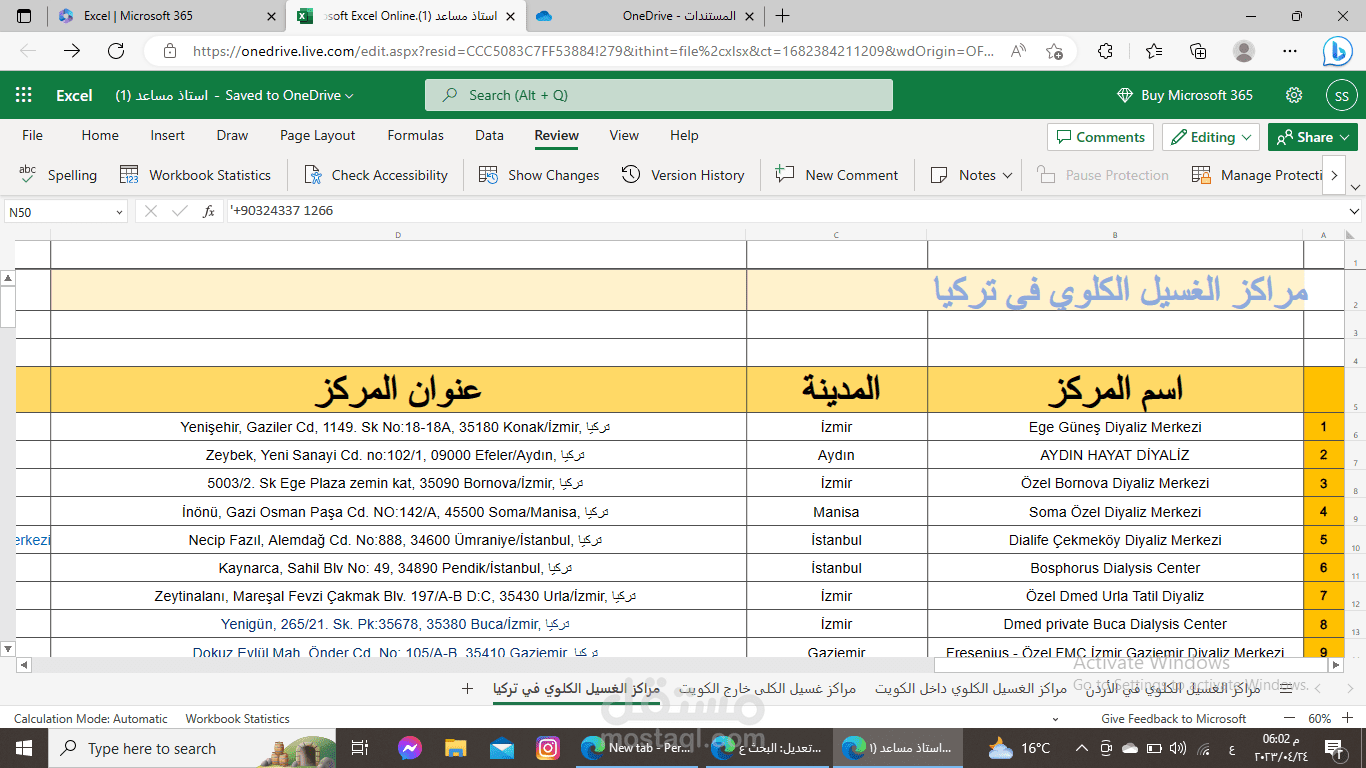Open Excel settings gear
The width and height of the screenshot is (1366, 768).
[x=1294, y=95]
